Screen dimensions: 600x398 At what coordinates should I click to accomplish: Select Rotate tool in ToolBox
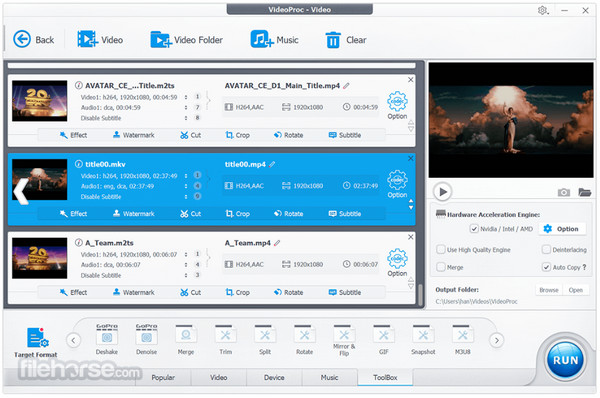(x=305, y=340)
